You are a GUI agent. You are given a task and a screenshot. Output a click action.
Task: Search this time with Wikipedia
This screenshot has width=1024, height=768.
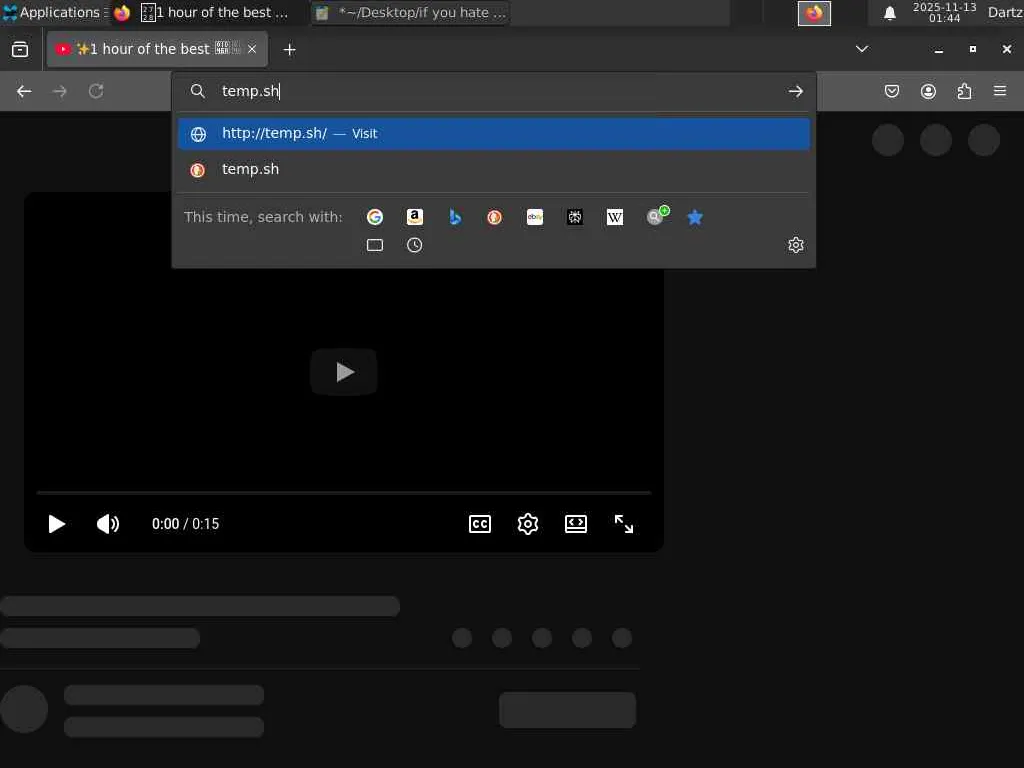click(615, 217)
